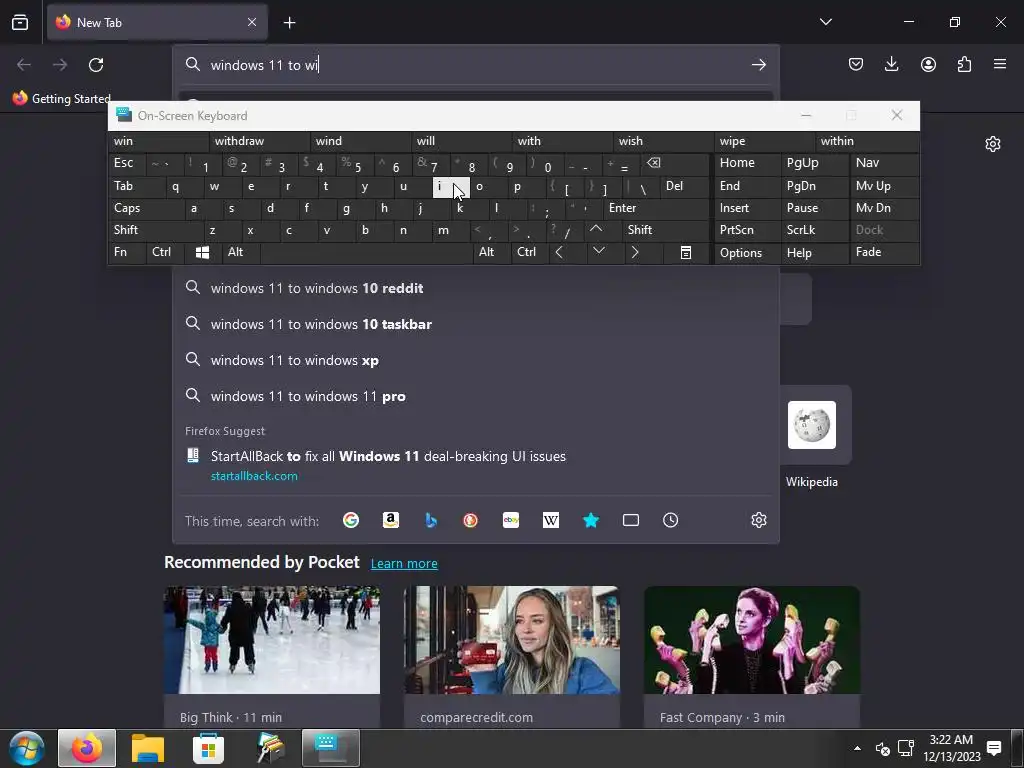
Task: Open the Downloads toolbar icon
Action: (891, 64)
